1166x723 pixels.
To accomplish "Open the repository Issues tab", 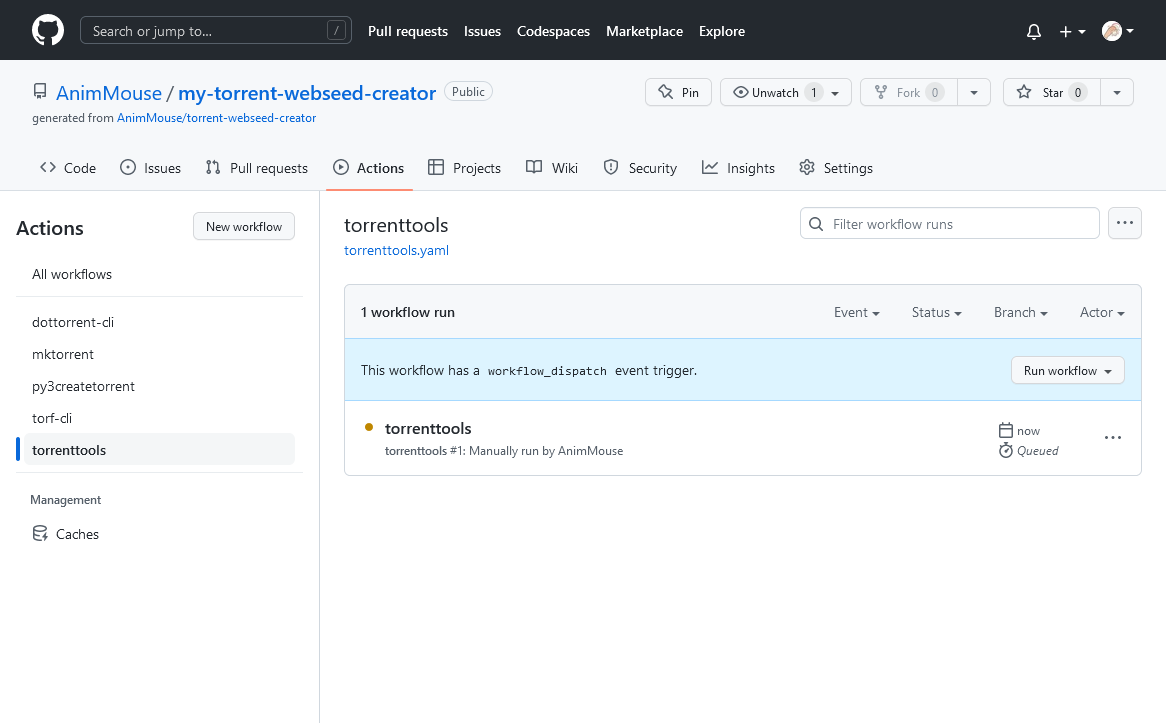I will click(150, 168).
